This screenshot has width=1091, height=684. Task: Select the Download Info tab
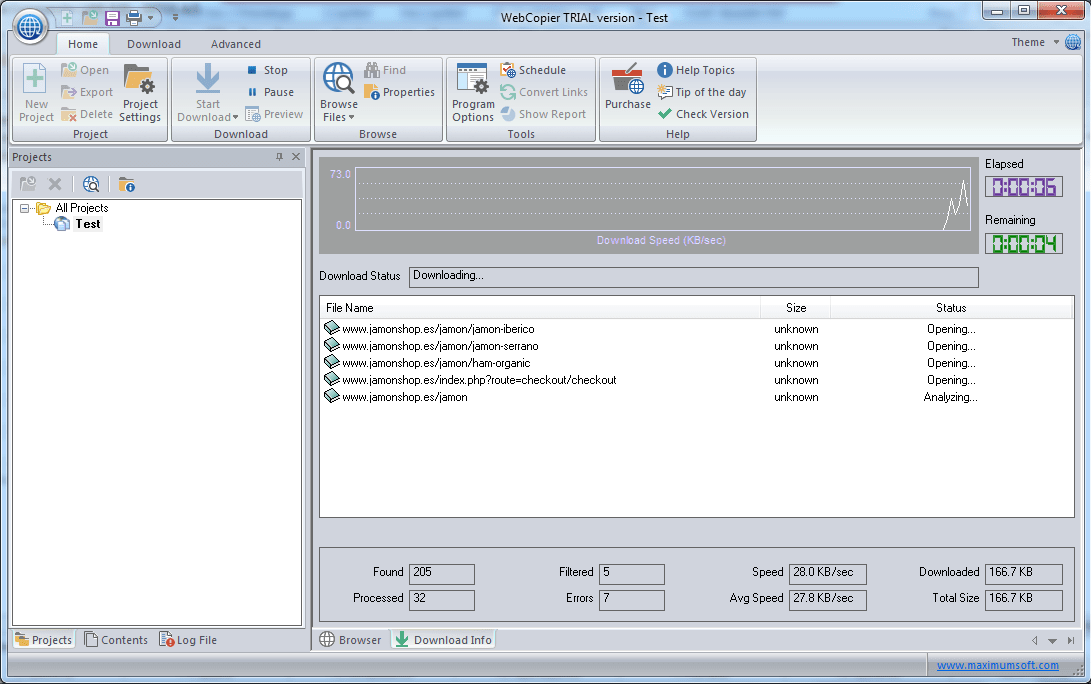[x=443, y=639]
